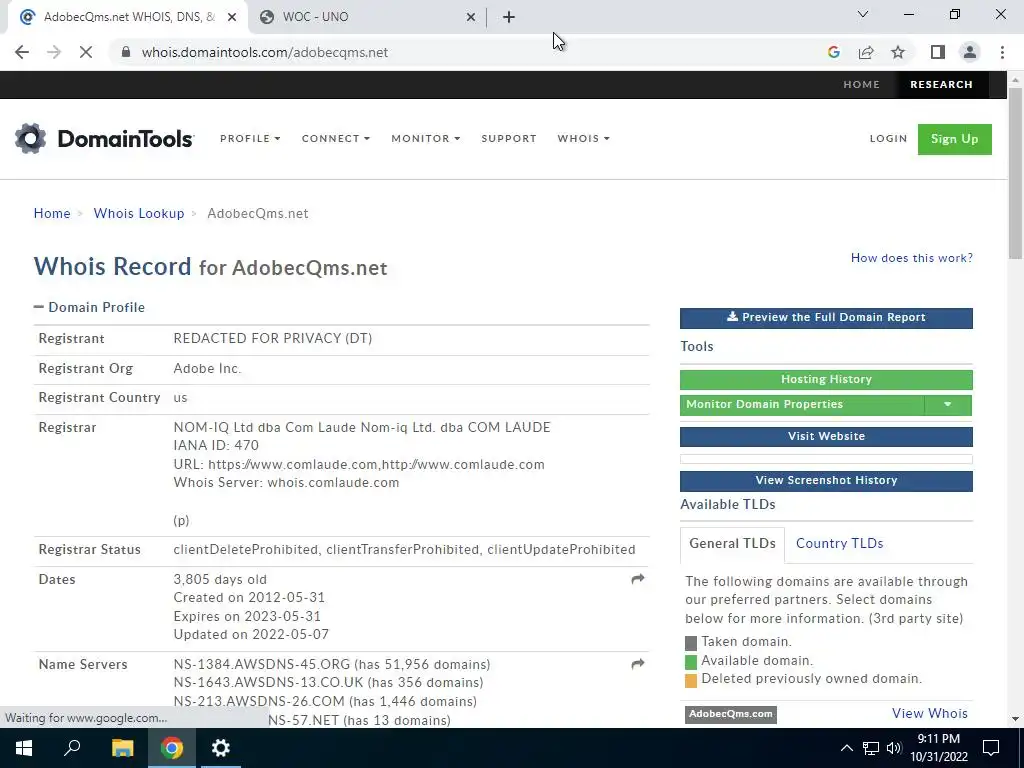Select the General TLDs tab
This screenshot has height=768, width=1024.
732,543
